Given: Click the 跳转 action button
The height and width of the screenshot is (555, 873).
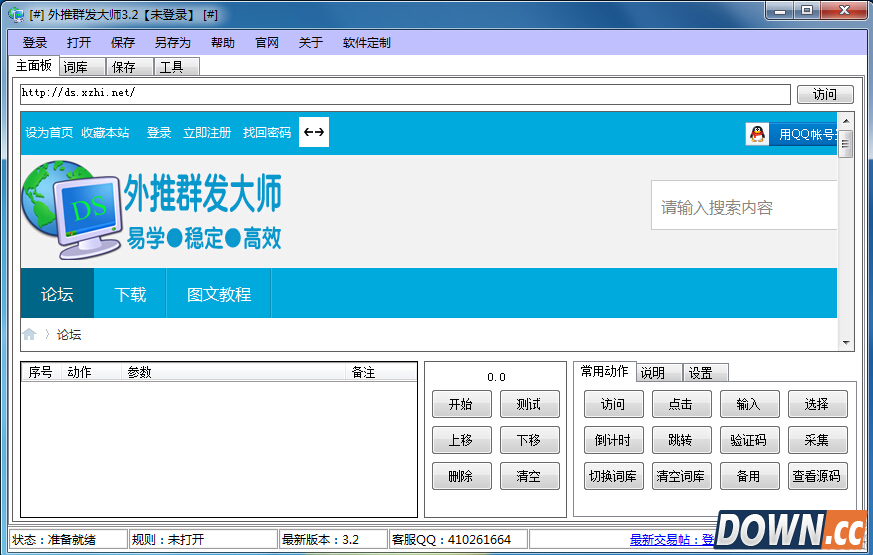Looking at the screenshot, I should [x=681, y=440].
